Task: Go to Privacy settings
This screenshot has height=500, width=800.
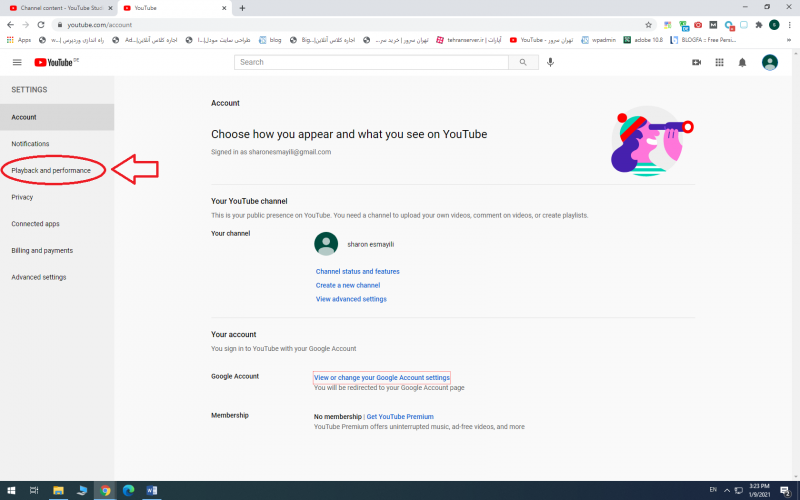Action: 22,197
